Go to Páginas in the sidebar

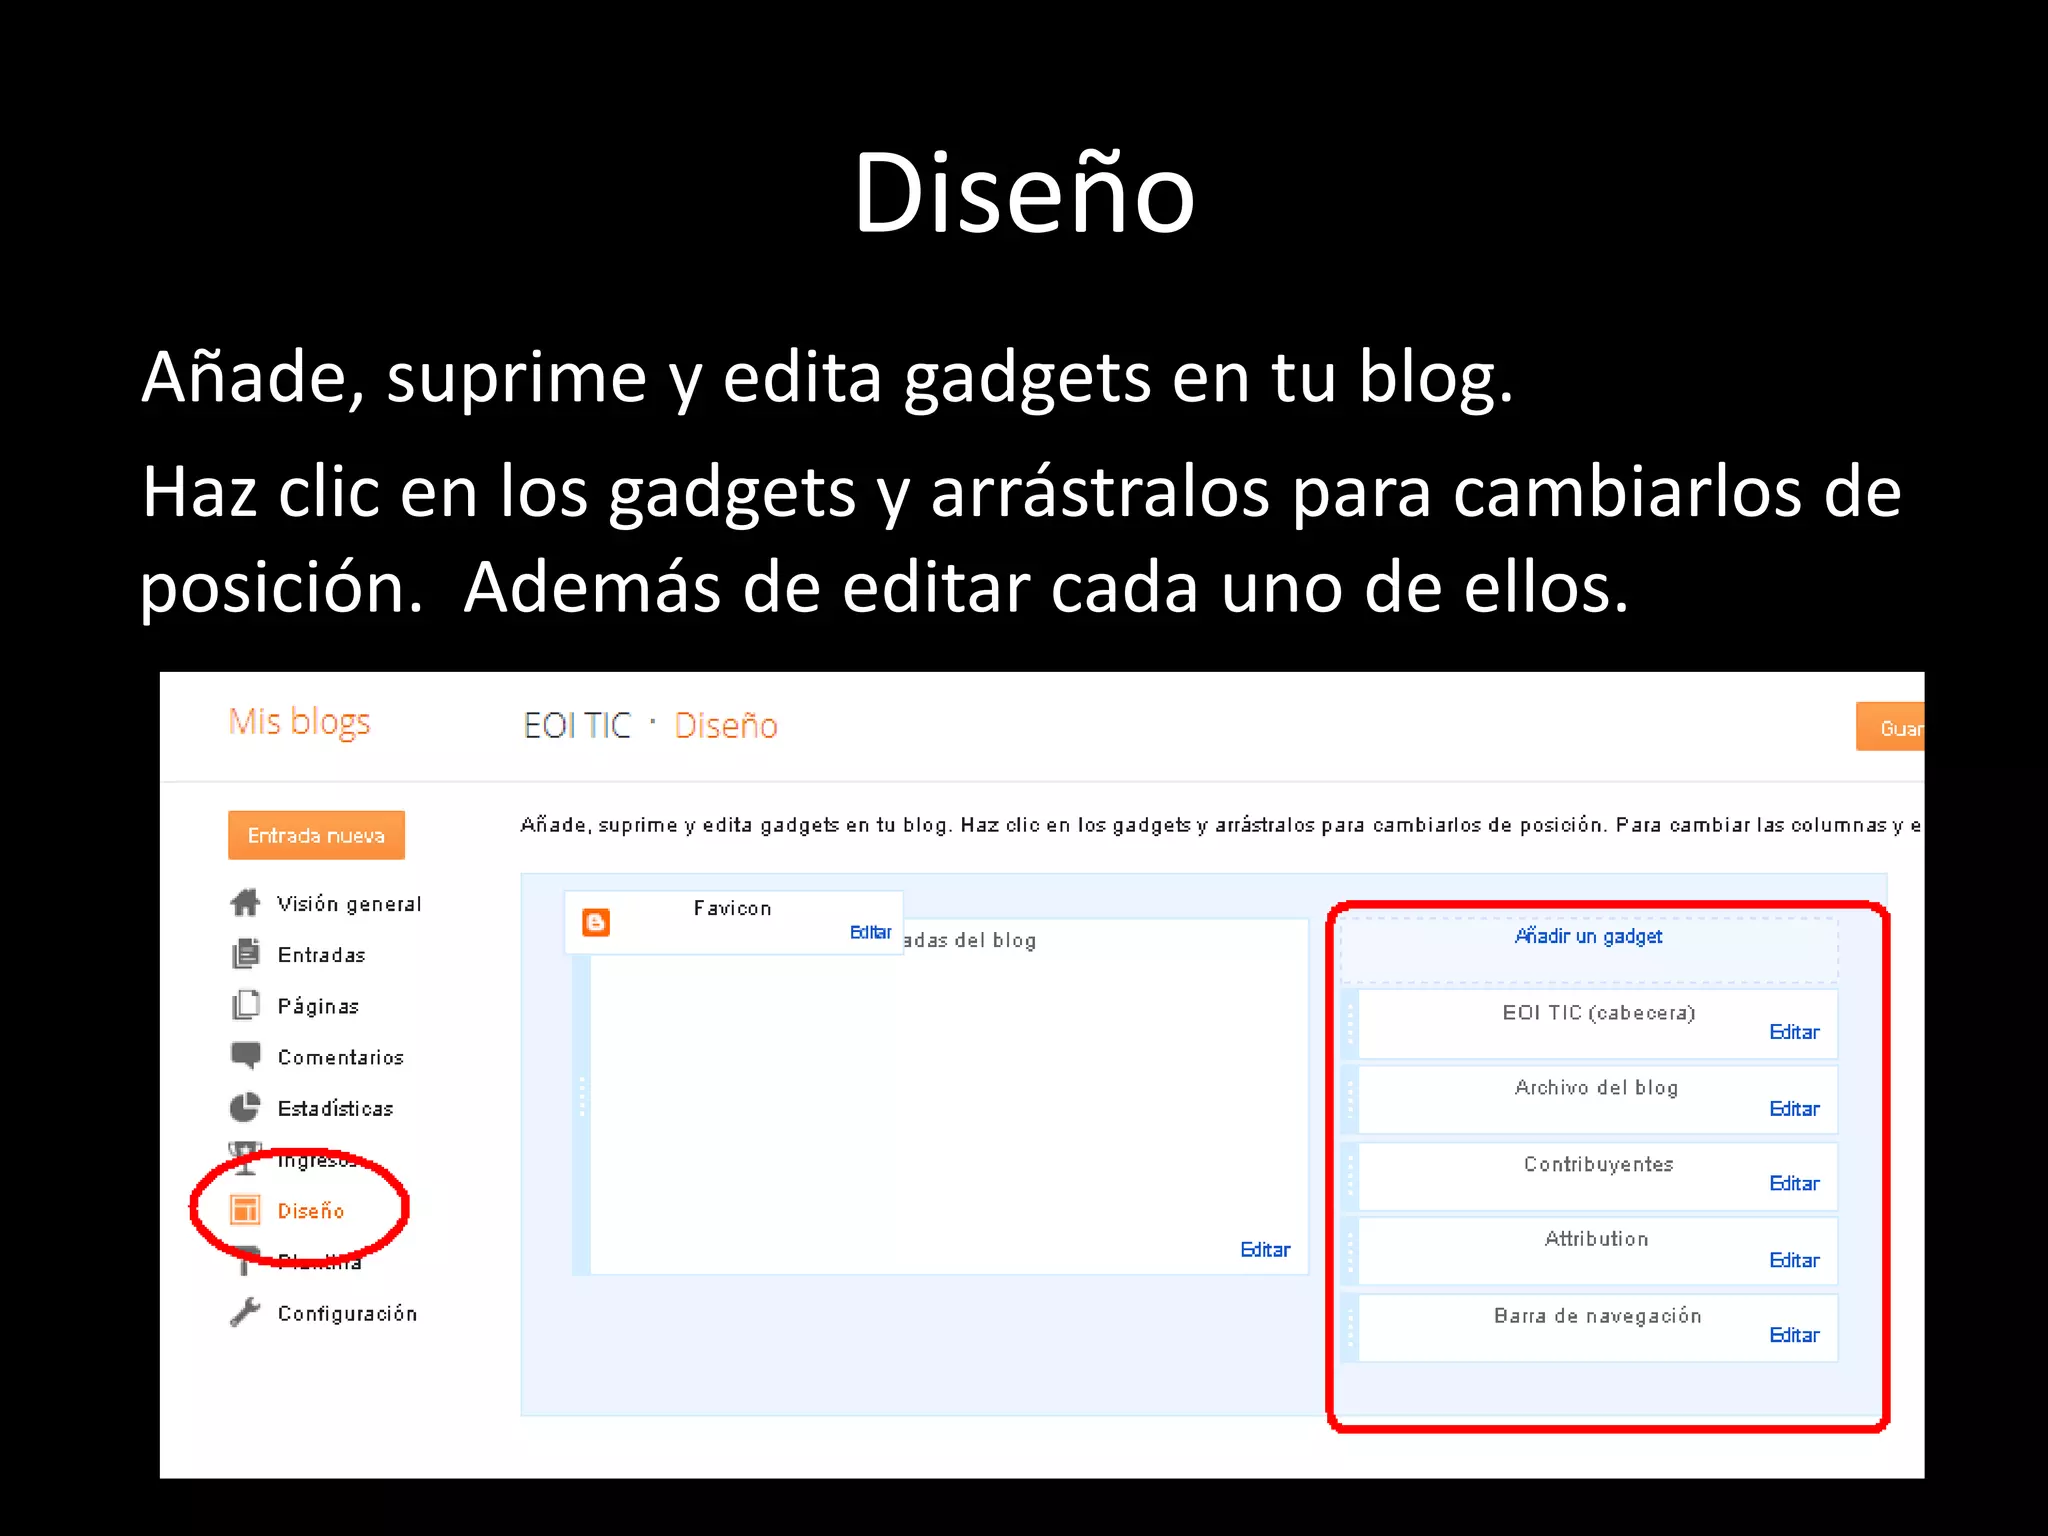point(318,1006)
